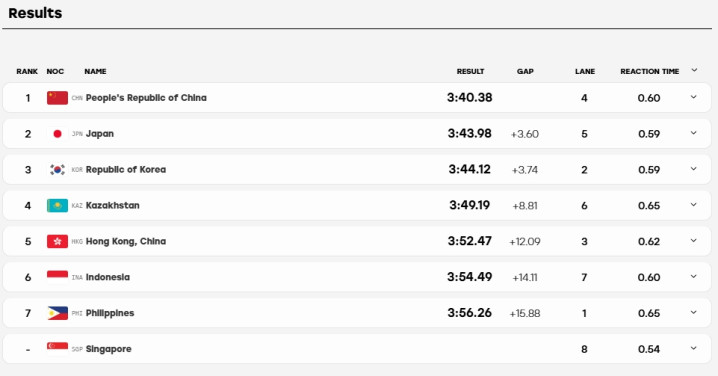Click the Kazakhstan flag icon
Viewport: 718px width, 376px height.
(x=57, y=206)
